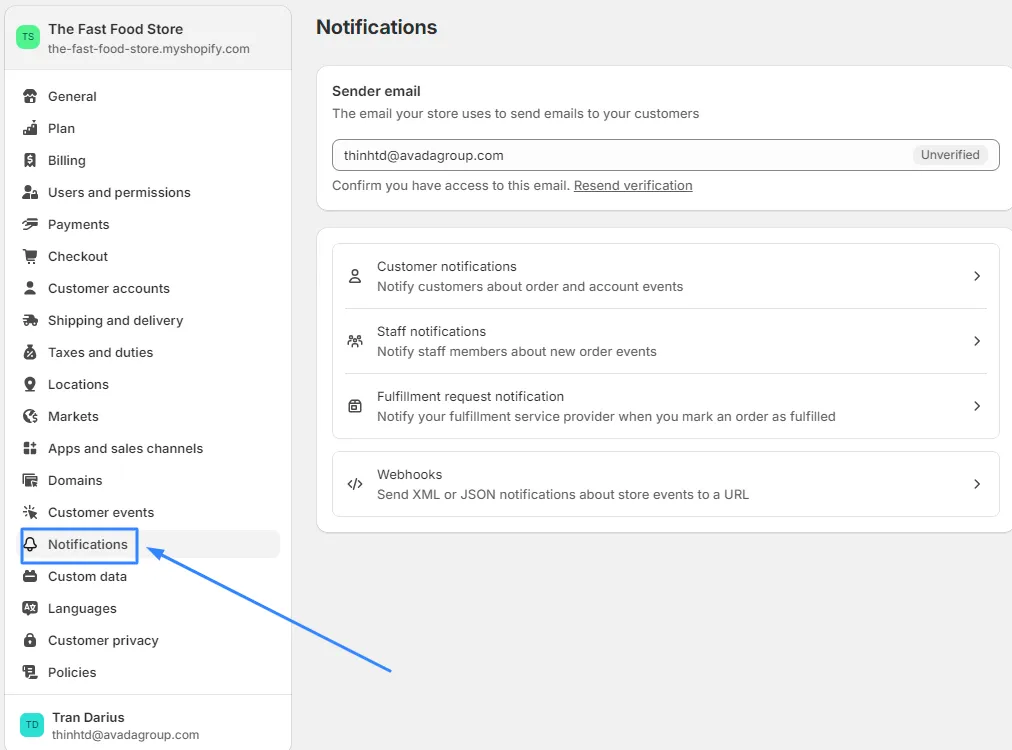Image resolution: width=1012 pixels, height=750 pixels.
Task: Click the Fulfillment request notification box icon
Action: [x=355, y=406]
